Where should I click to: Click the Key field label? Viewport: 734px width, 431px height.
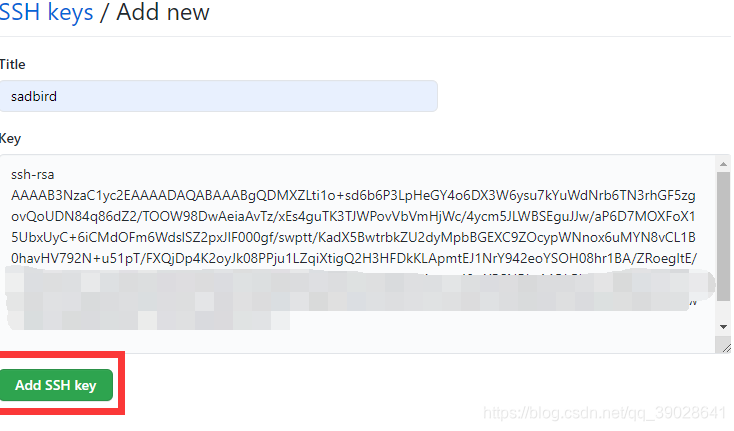pos(10,139)
